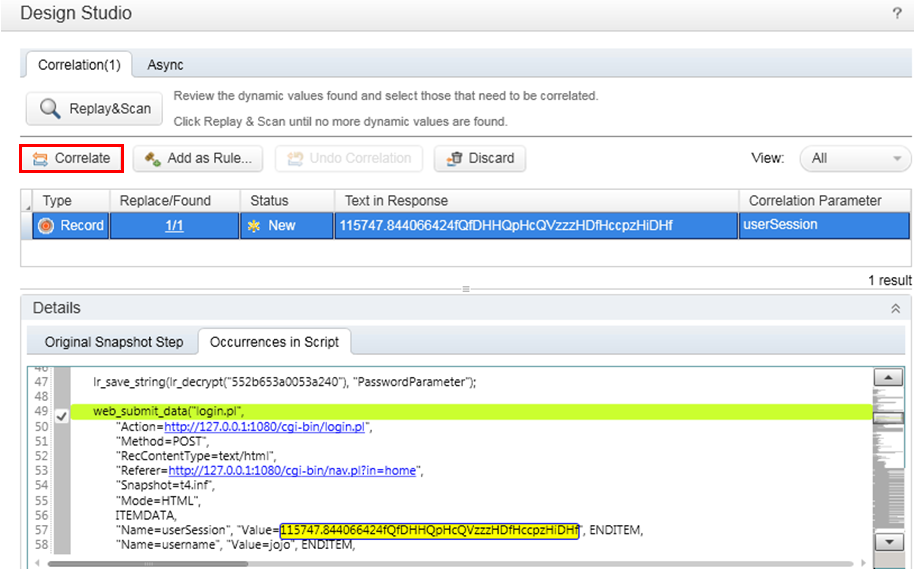Click the Add as Rule icon
914x573 pixels.
(152, 158)
